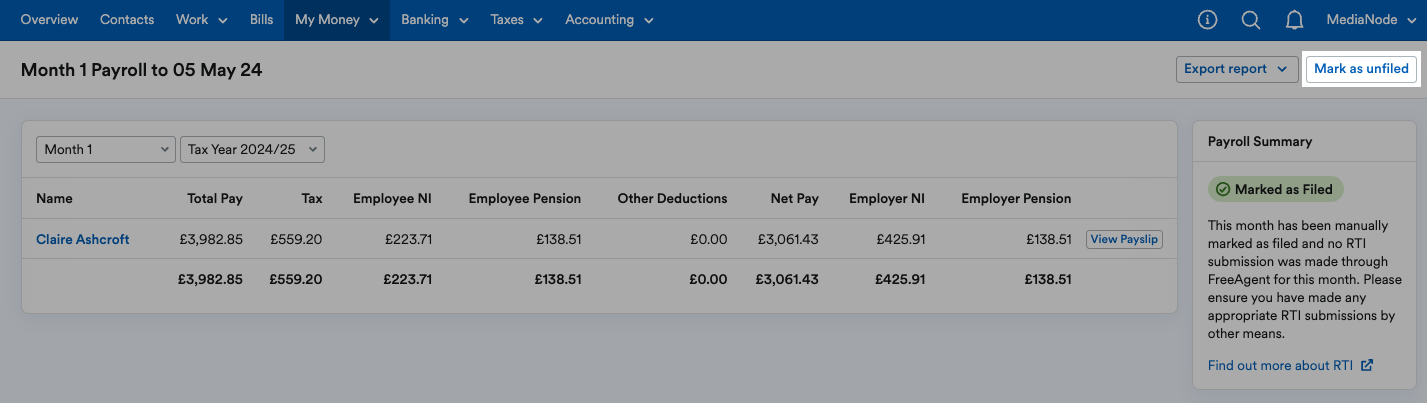1427x403 pixels.
Task: Click the Total Pay column header
Action: click(215, 198)
